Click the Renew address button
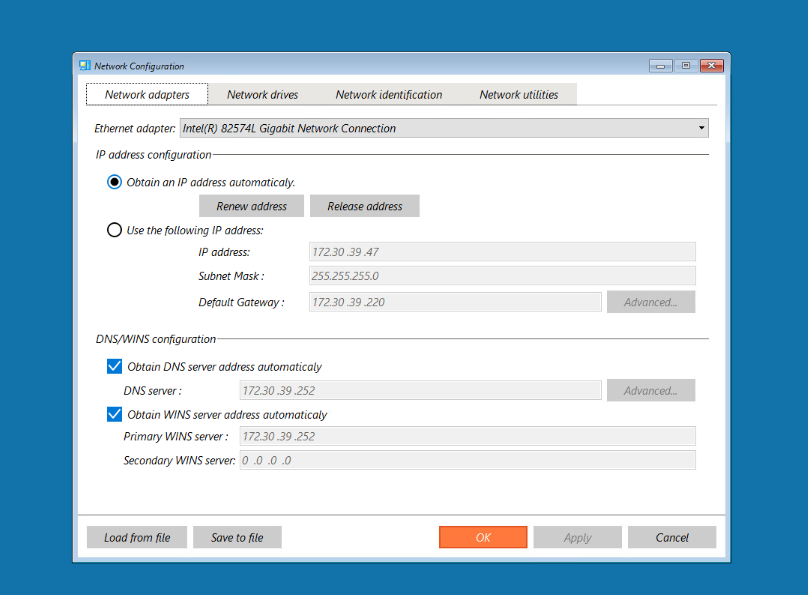Viewport: 808px width, 595px height. [251, 206]
